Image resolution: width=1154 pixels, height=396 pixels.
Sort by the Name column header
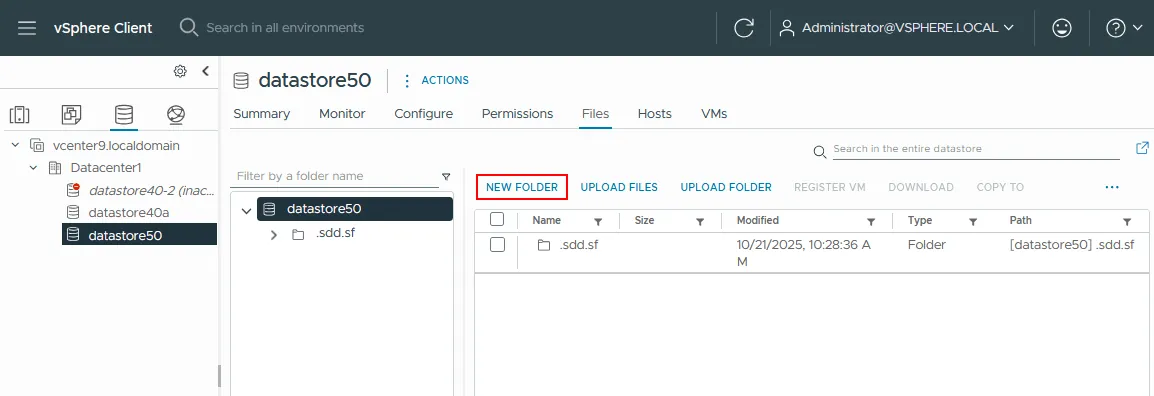point(547,220)
